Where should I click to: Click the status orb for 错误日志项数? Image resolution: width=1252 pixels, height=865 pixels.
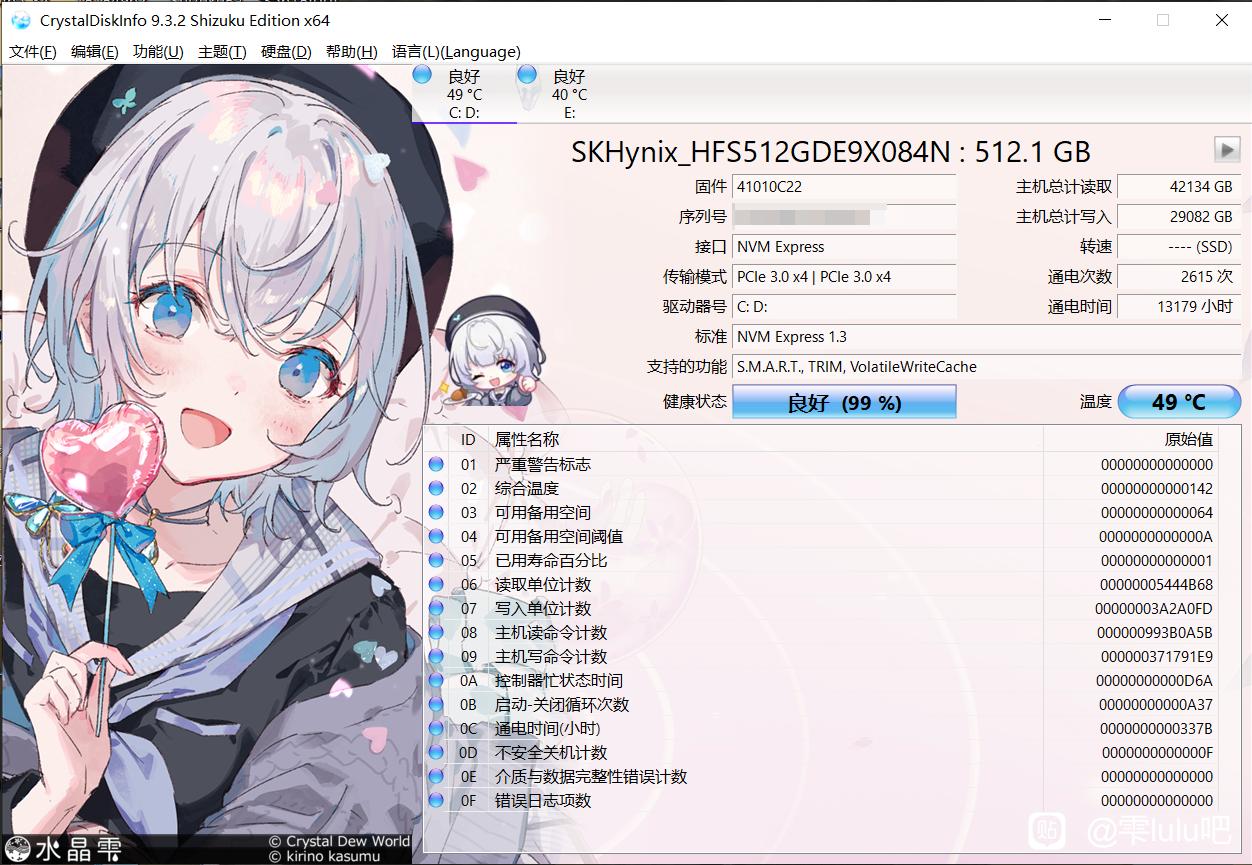(x=436, y=800)
